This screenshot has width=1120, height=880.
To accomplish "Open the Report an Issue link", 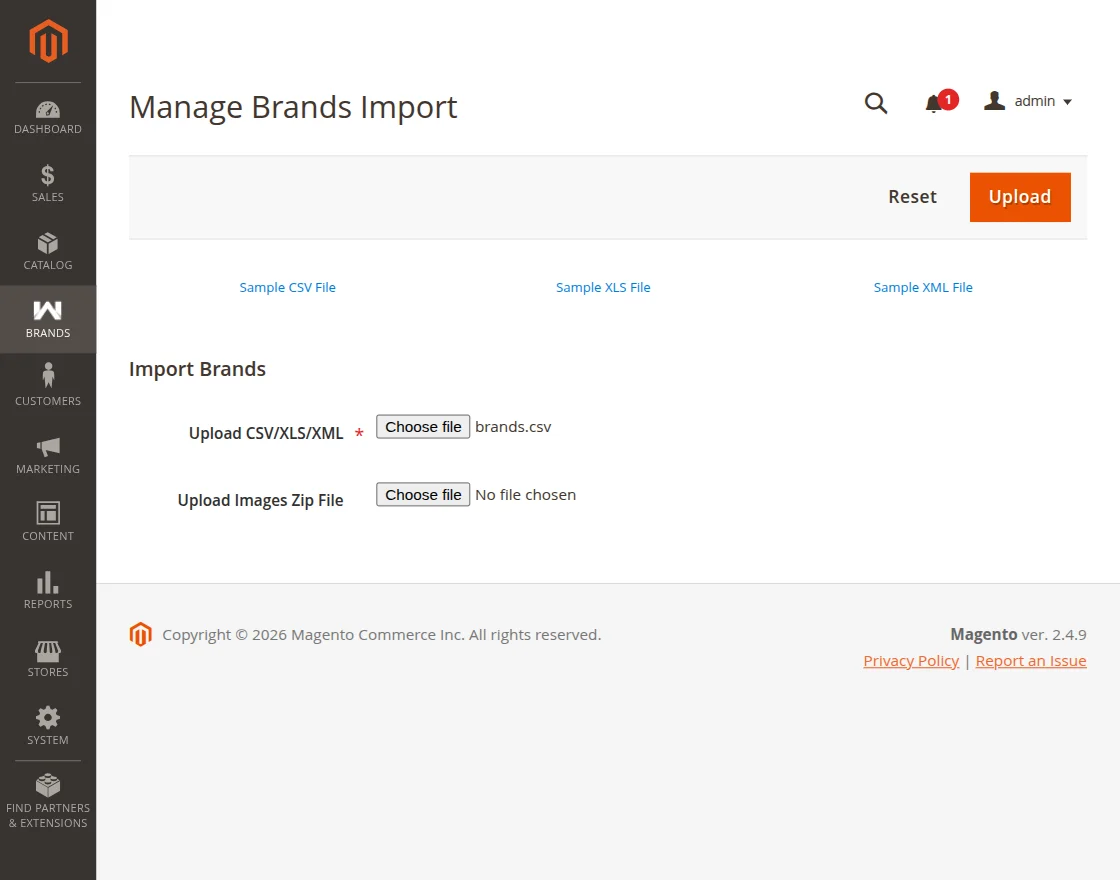I will [1031, 661].
